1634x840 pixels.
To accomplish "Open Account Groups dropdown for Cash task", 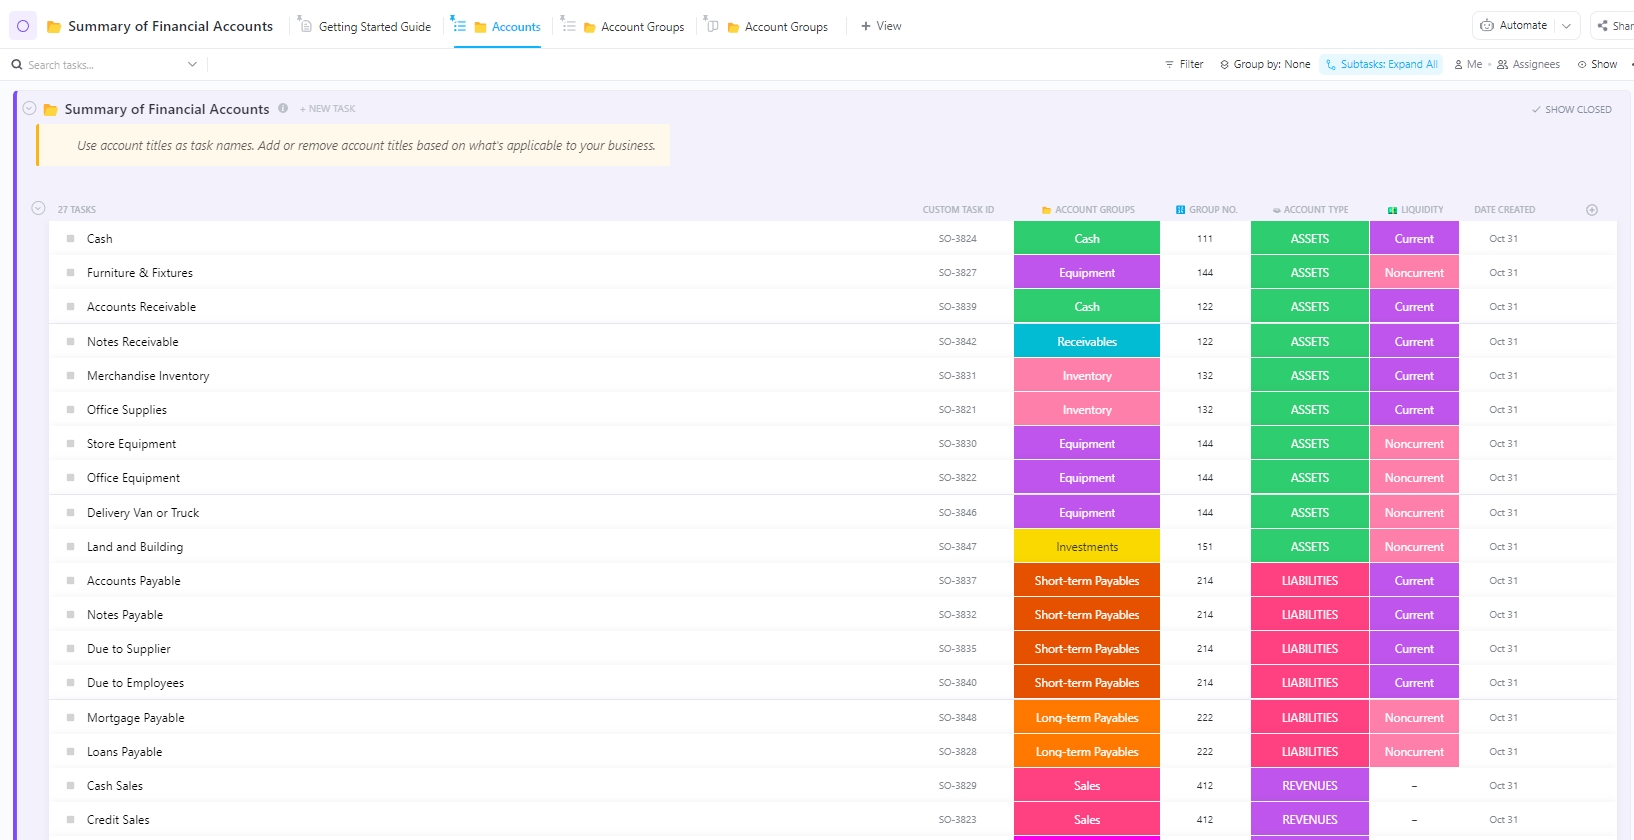I will pyautogui.click(x=1087, y=239).
